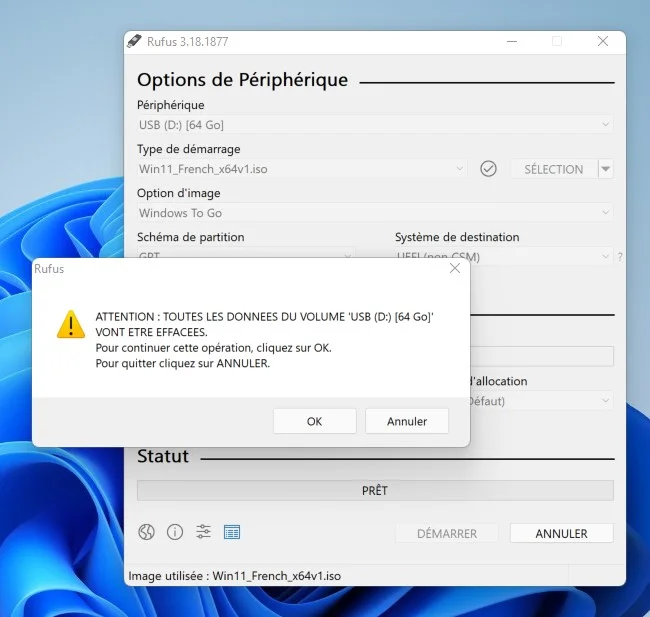Click the ANNULER button in main window
The width and height of the screenshot is (650, 617).
coord(562,533)
